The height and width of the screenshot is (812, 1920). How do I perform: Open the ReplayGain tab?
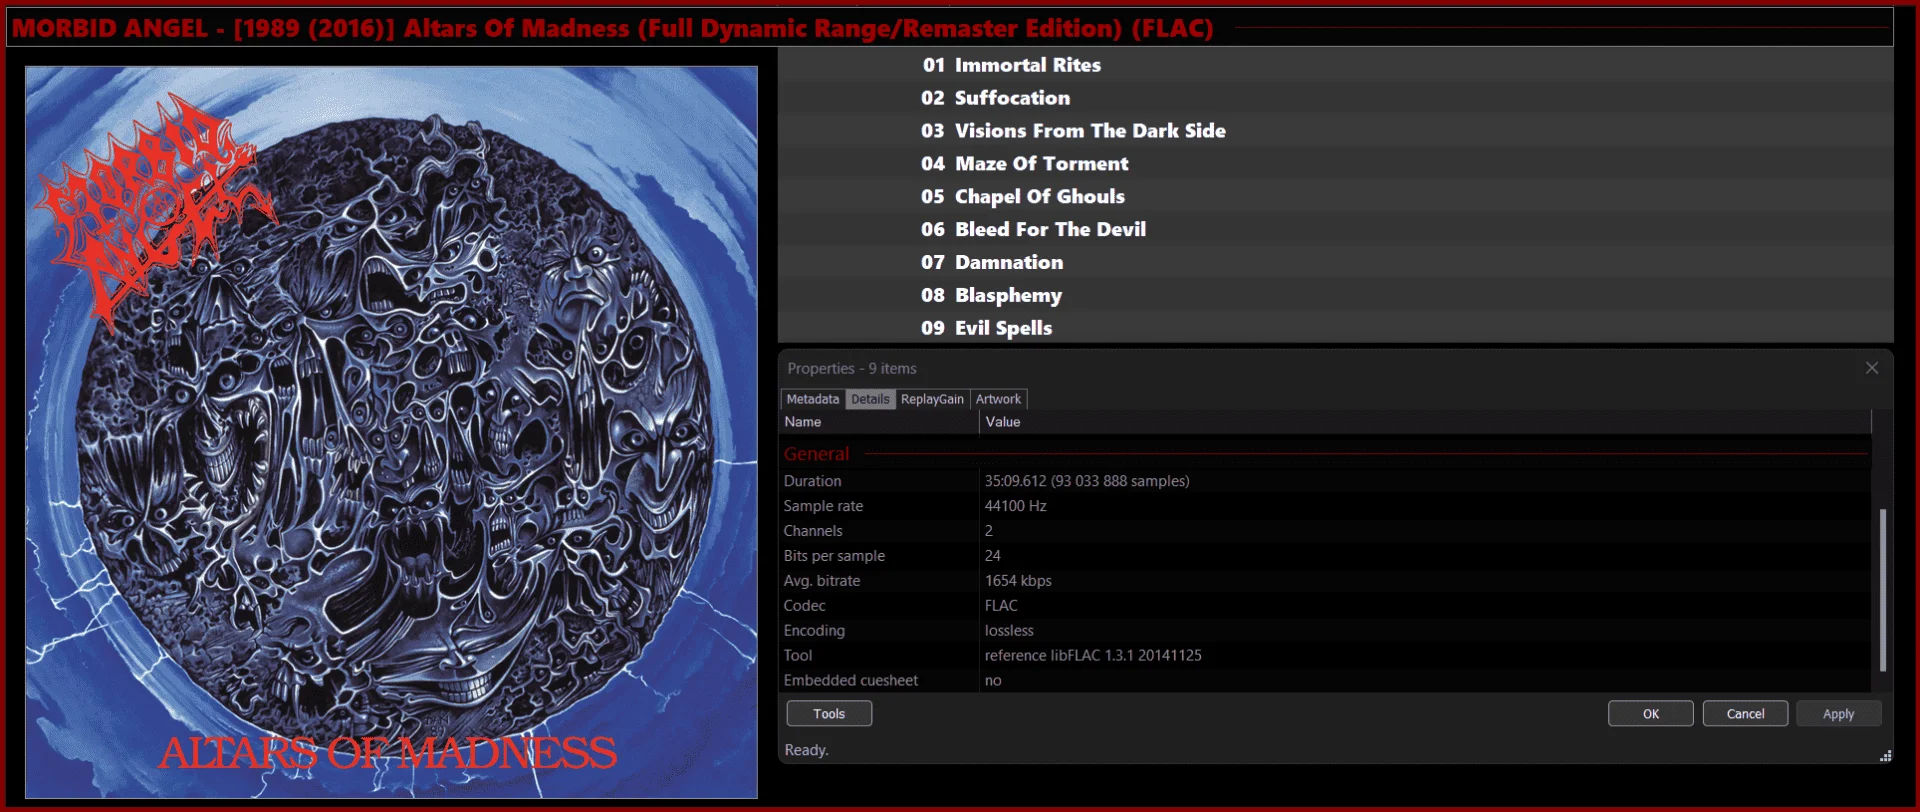coord(932,399)
